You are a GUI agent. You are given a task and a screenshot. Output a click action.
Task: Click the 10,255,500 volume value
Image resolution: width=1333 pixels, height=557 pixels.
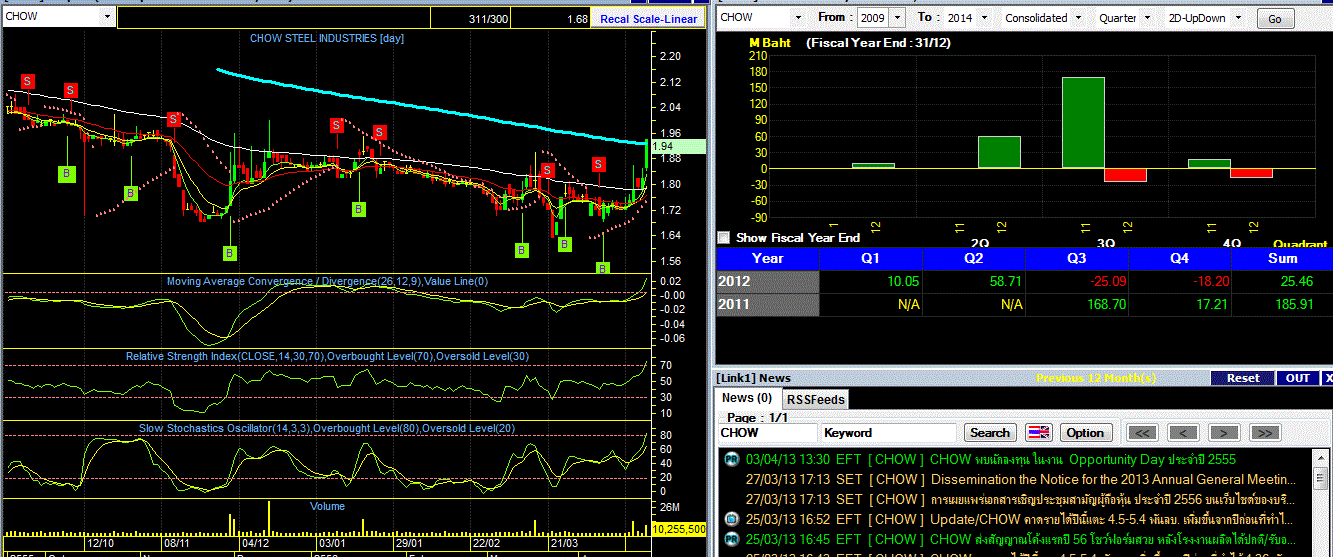coord(679,528)
